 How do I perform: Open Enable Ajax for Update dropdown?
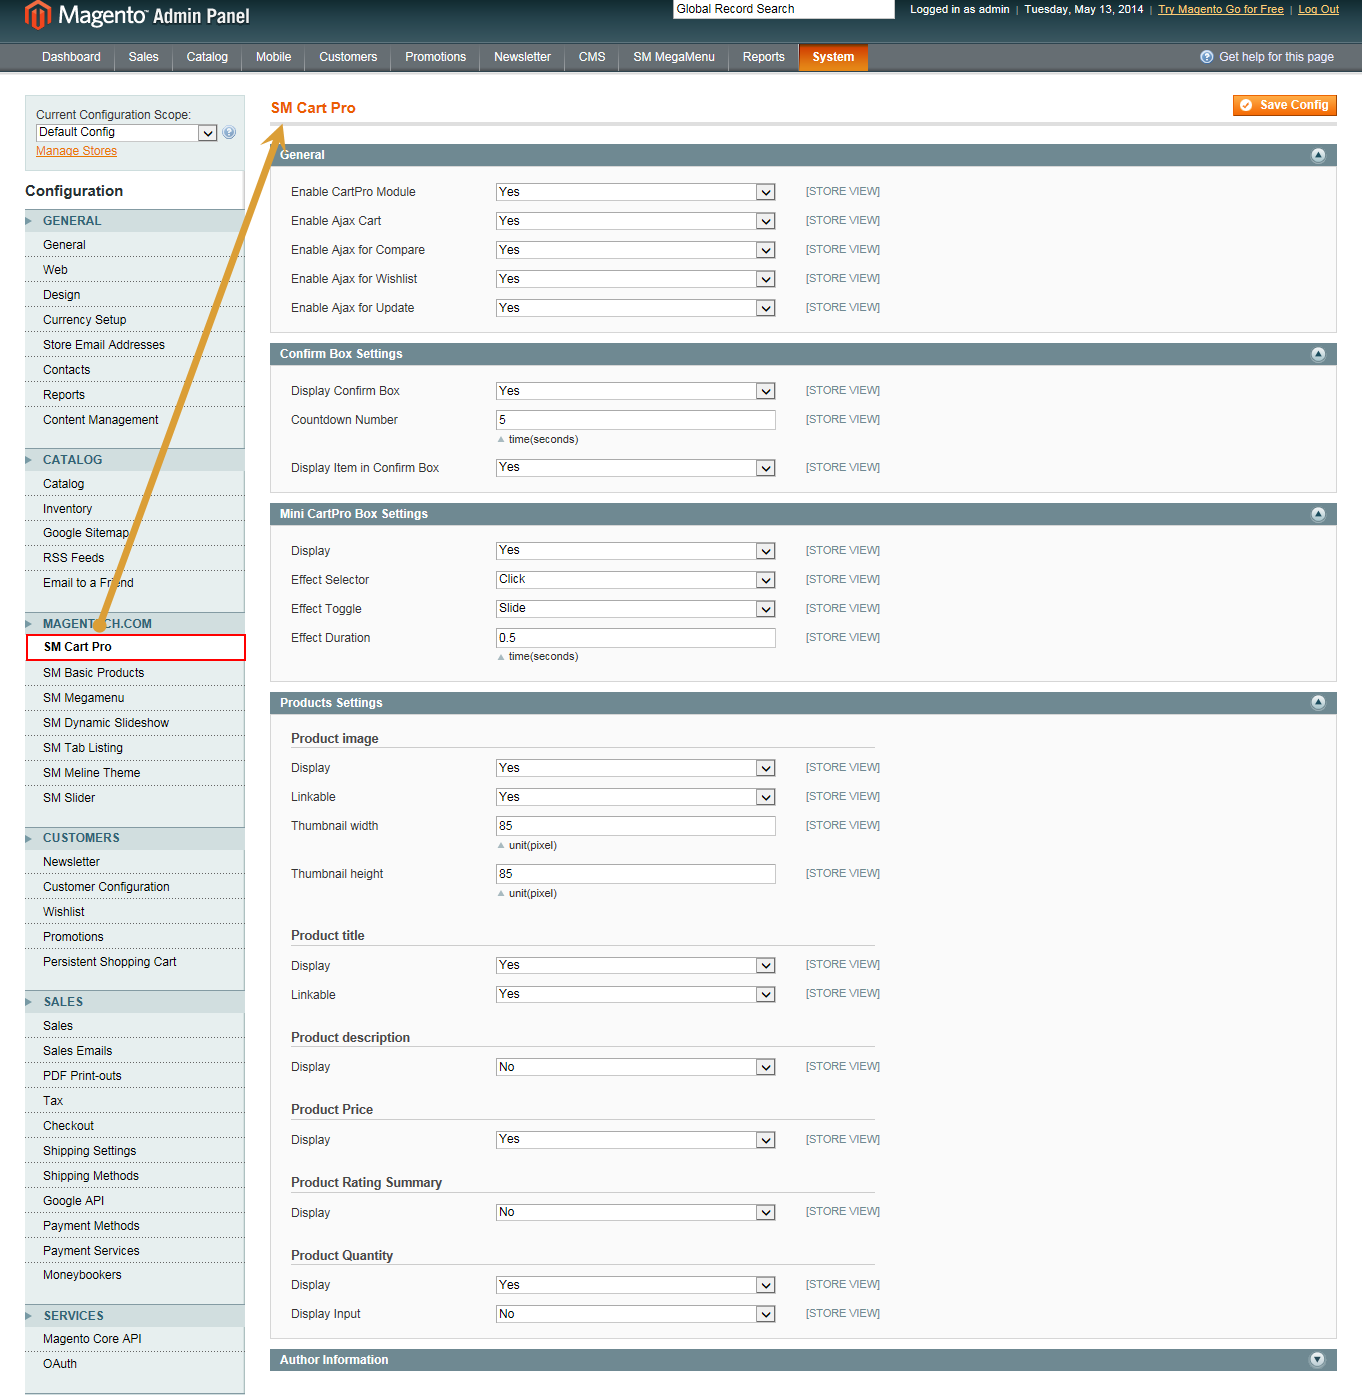[636, 308]
